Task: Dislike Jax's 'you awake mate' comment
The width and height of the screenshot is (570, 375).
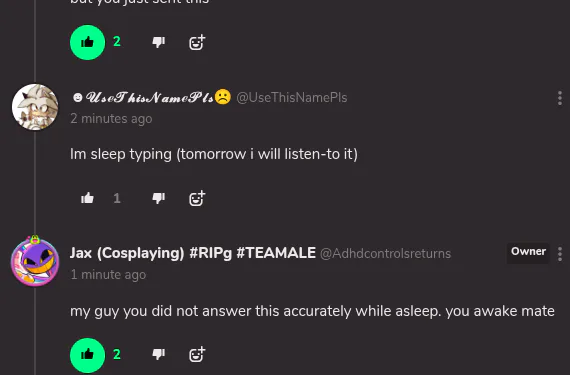Action: tap(158, 354)
